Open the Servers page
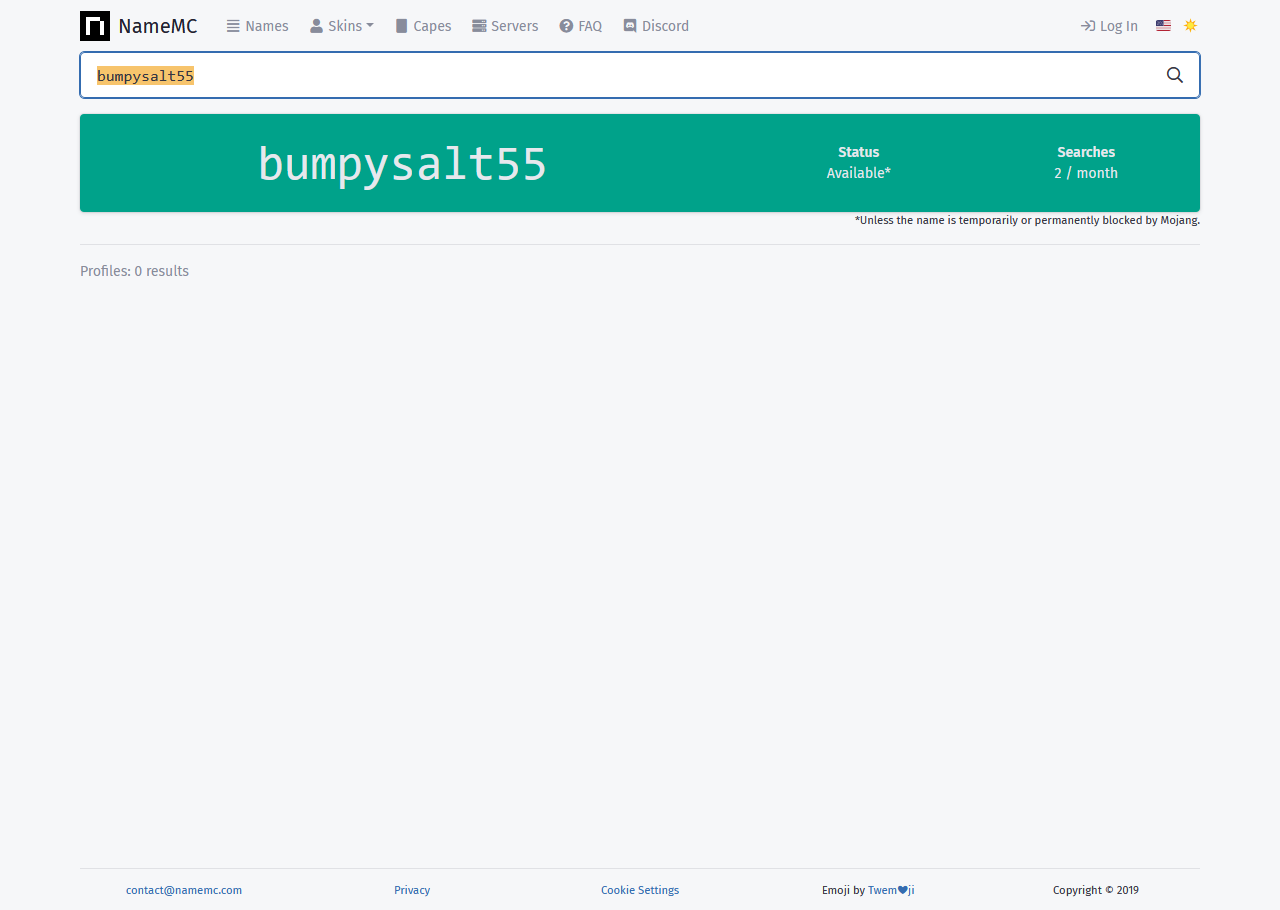This screenshot has height=910, width=1280. tap(505, 26)
